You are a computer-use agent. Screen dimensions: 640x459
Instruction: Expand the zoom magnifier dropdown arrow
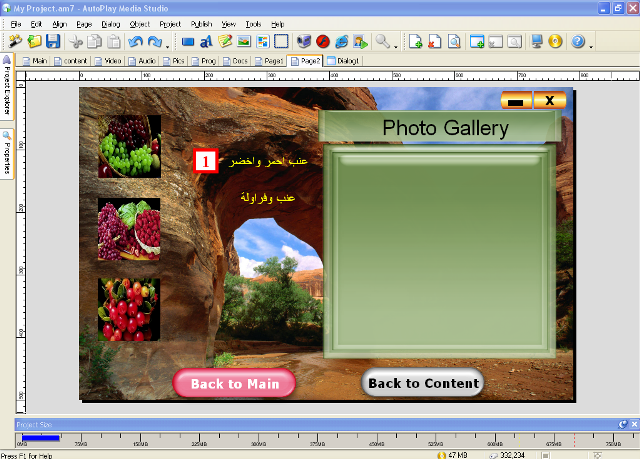tap(396, 45)
